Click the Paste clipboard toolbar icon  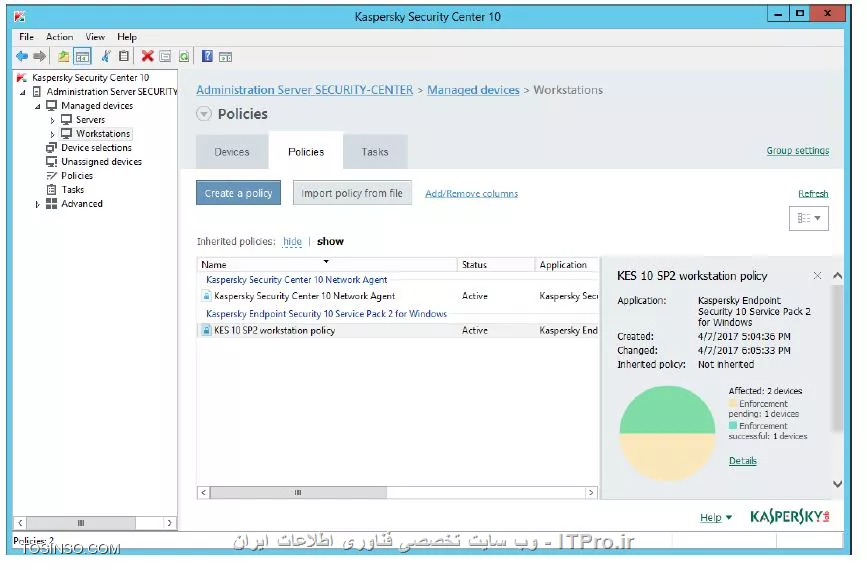(x=124, y=56)
